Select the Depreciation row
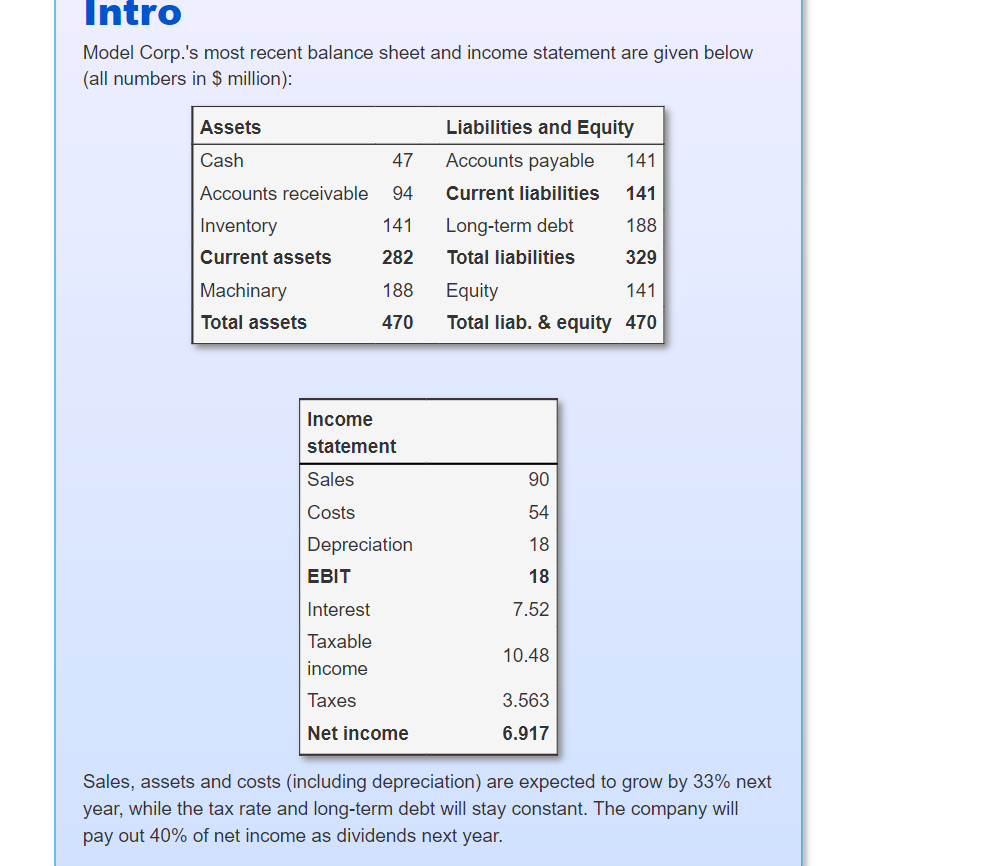 point(360,544)
